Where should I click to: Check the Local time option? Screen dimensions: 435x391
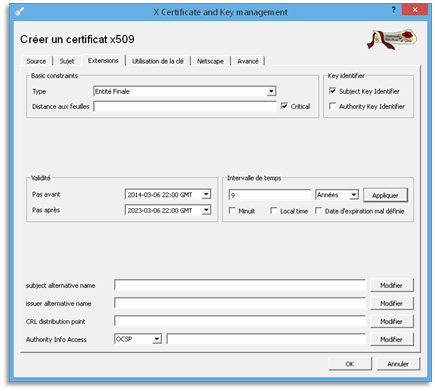click(x=274, y=211)
